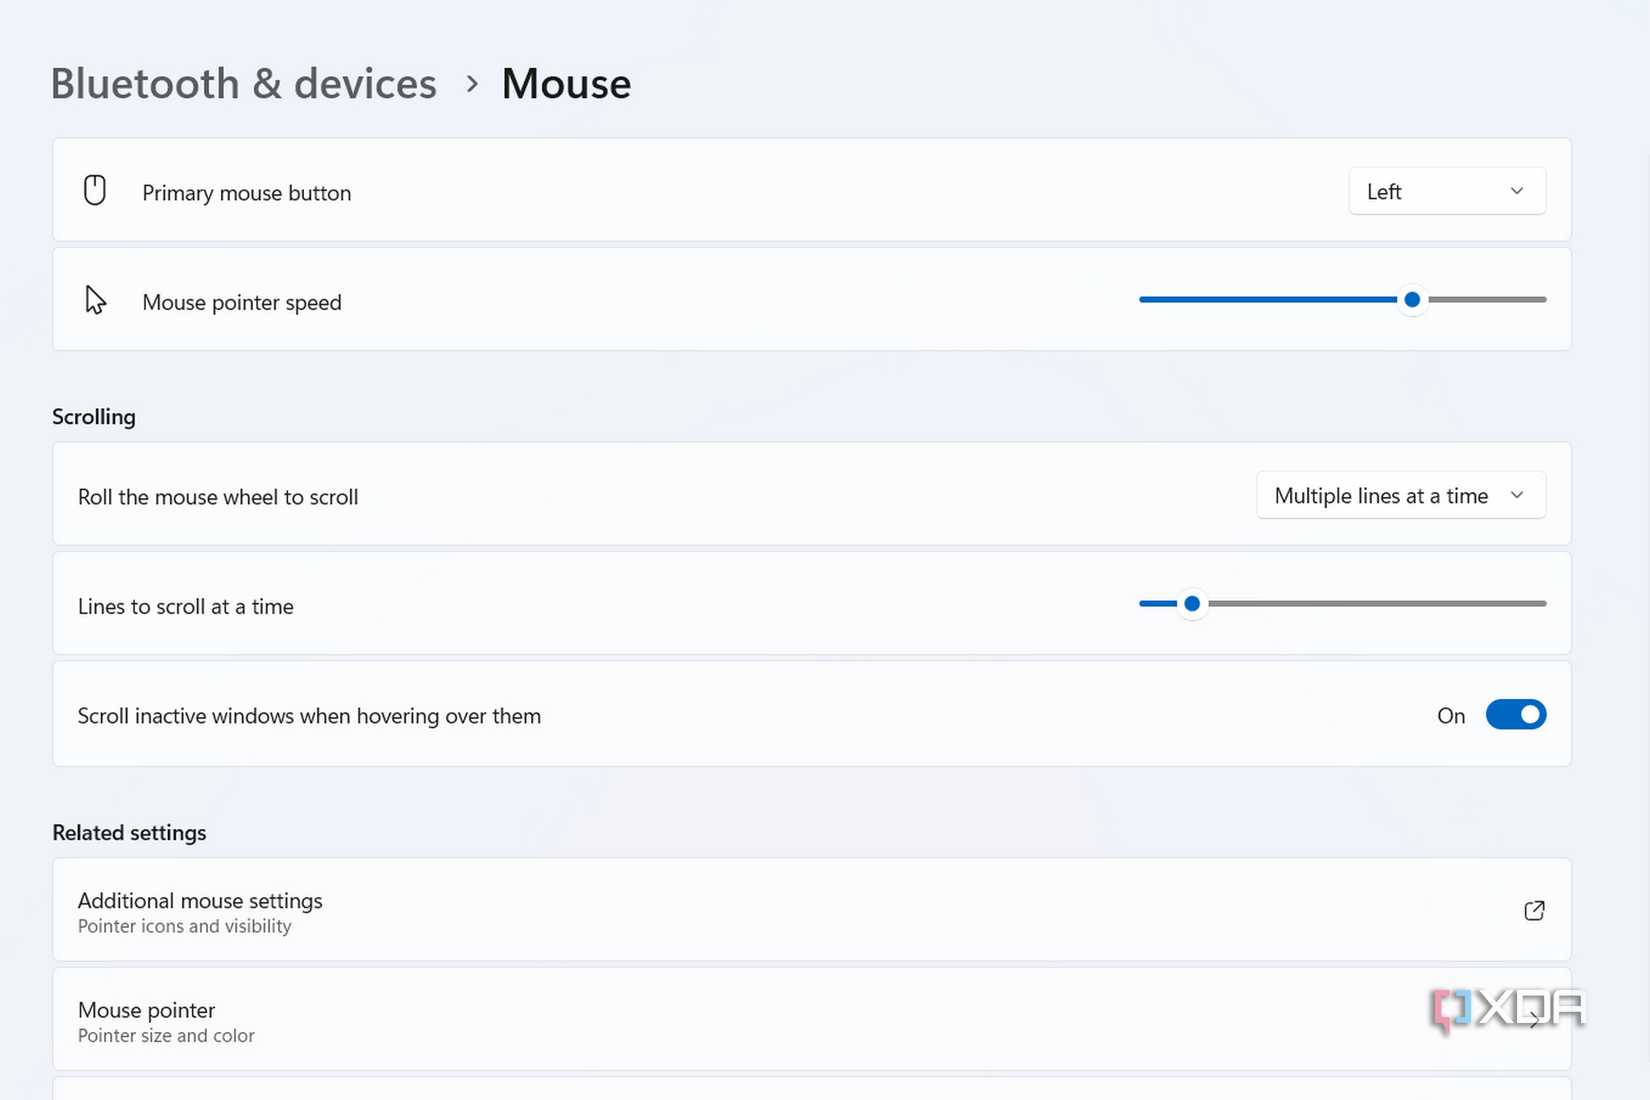
Task: Go back to Bluetooth & devices breadcrumb
Action: pos(244,83)
